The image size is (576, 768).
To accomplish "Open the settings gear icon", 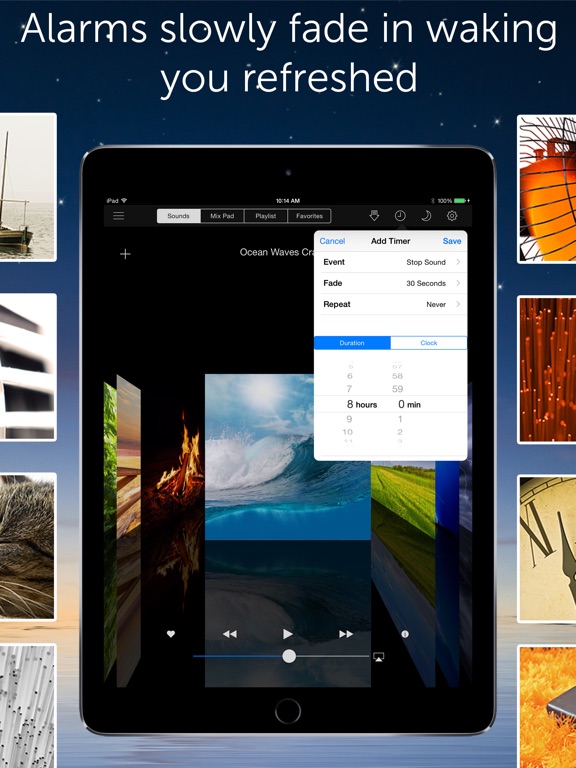I will tap(452, 216).
